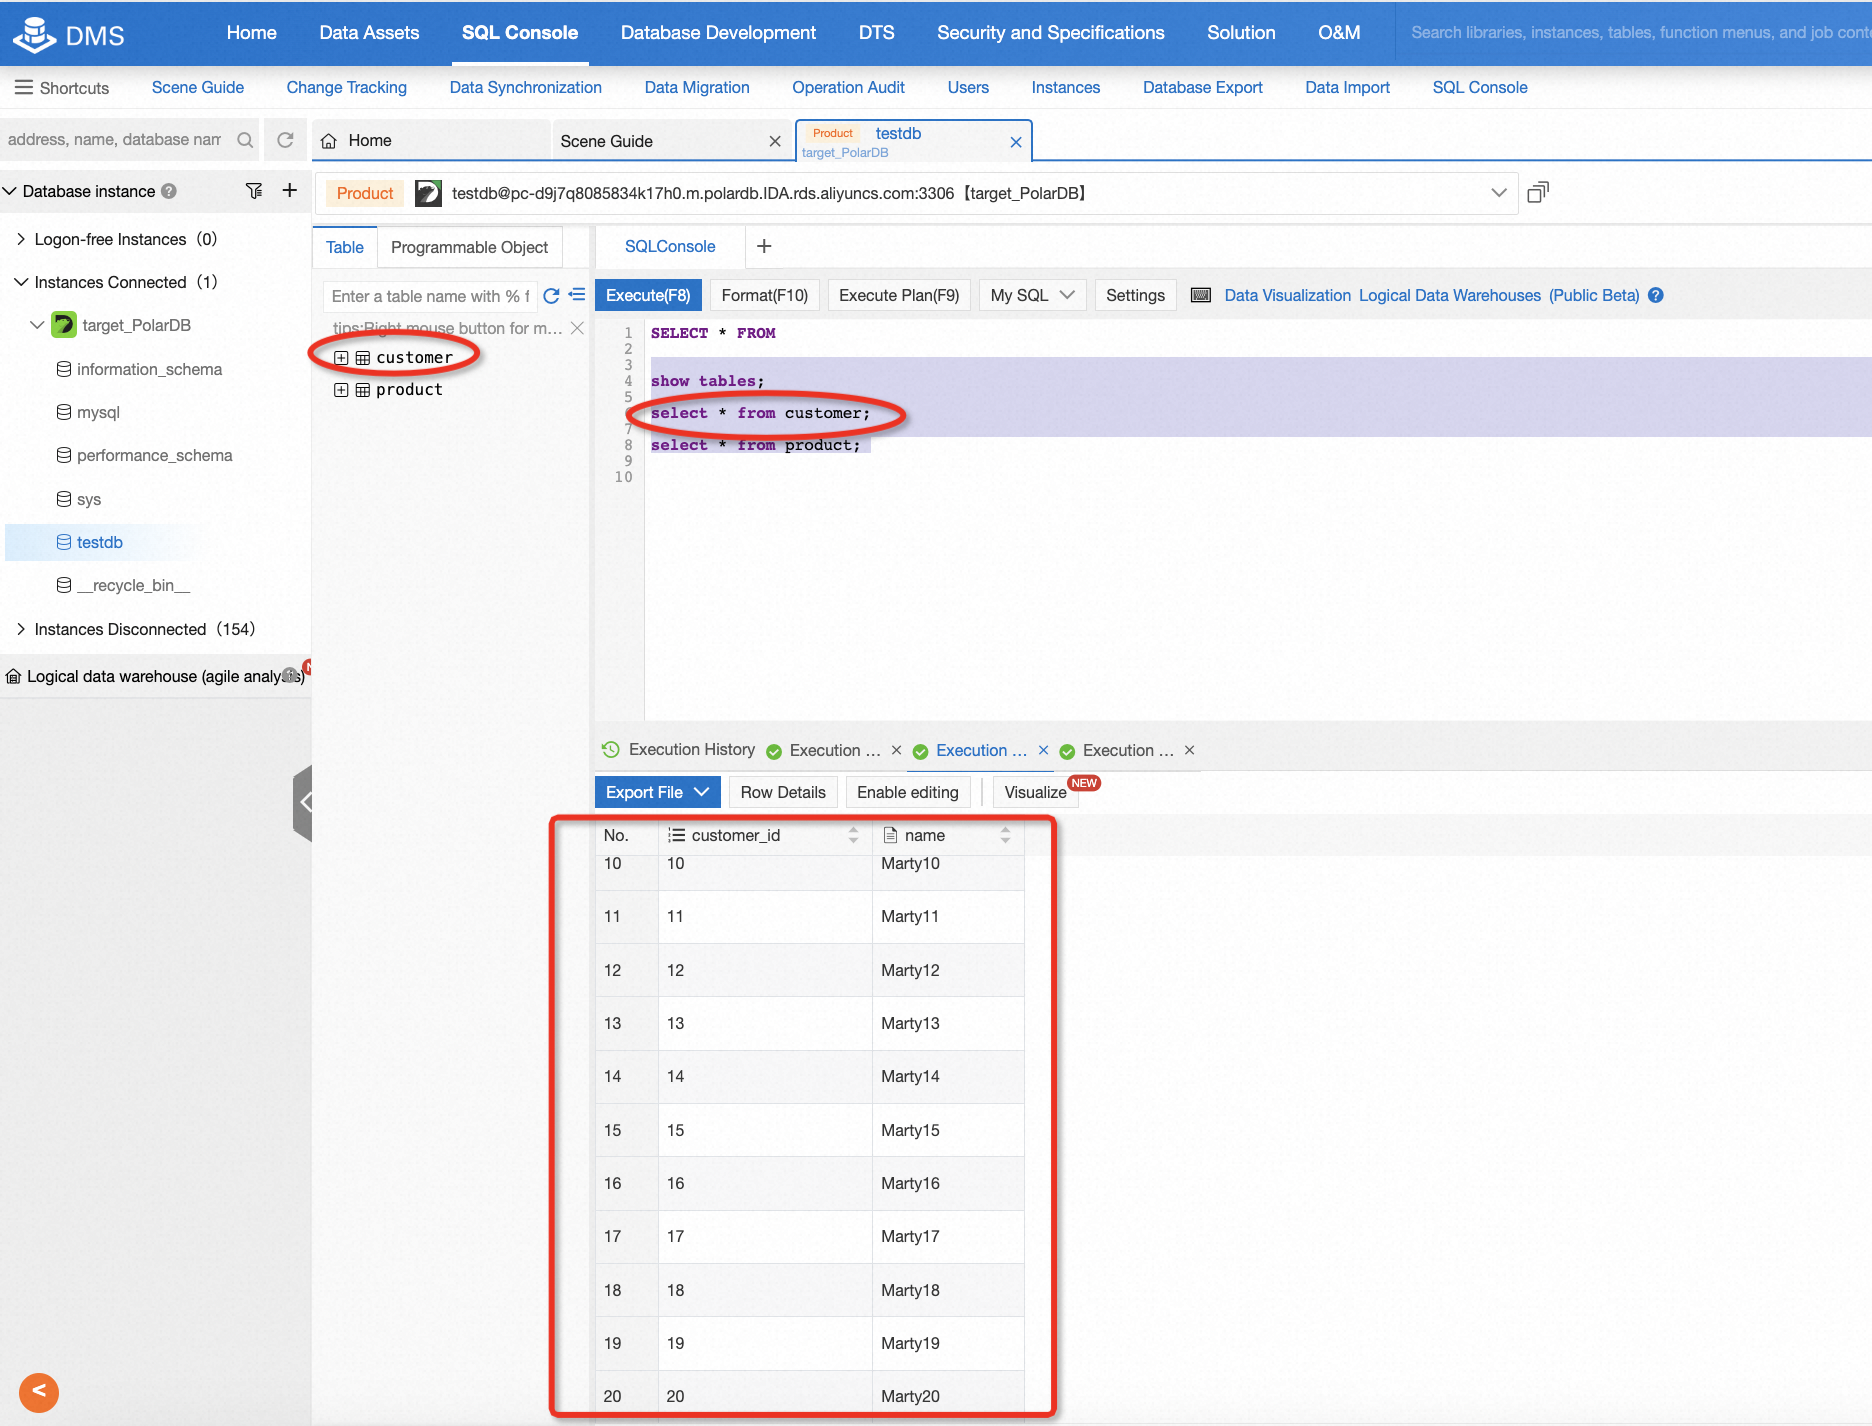The height and width of the screenshot is (1426, 1872).
Task: Expand Logon-free Instances group
Action: (x=21, y=239)
